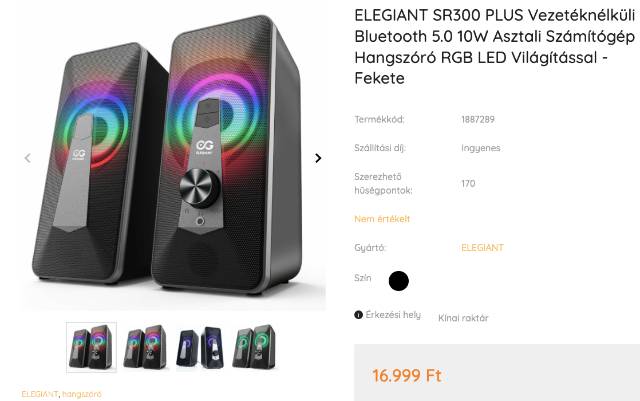The width and height of the screenshot is (640, 401).
Task: Click the product title ELEGIANT SR300 PLUS
Action: click(494, 47)
